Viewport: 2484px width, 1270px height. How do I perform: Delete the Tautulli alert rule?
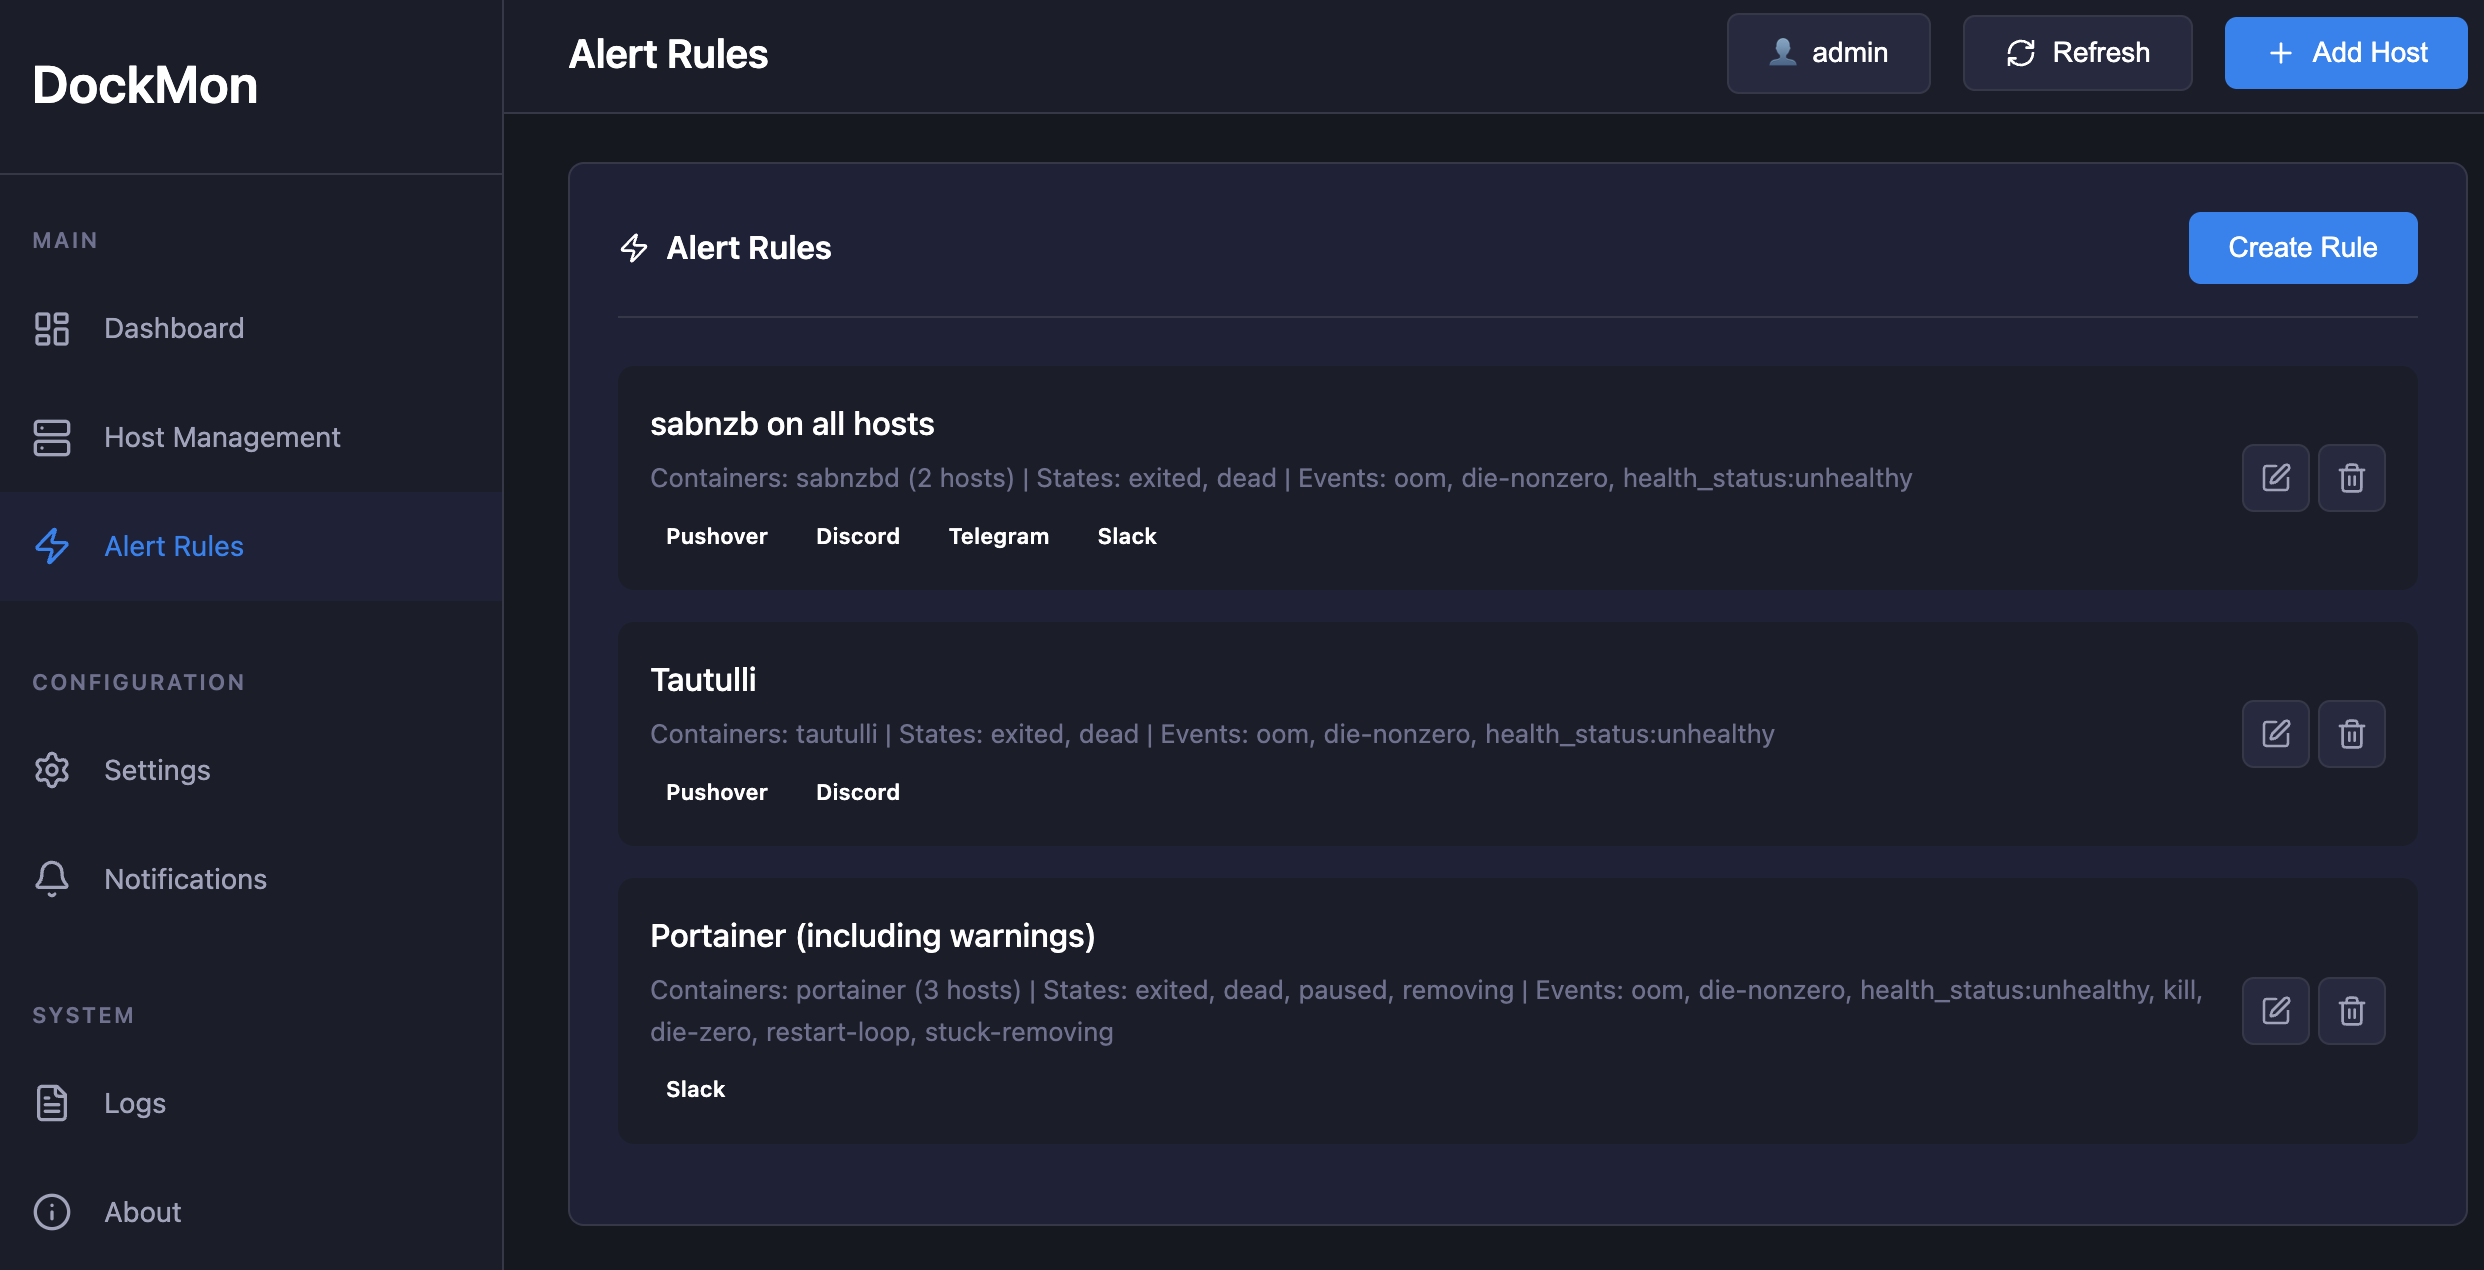point(2351,734)
